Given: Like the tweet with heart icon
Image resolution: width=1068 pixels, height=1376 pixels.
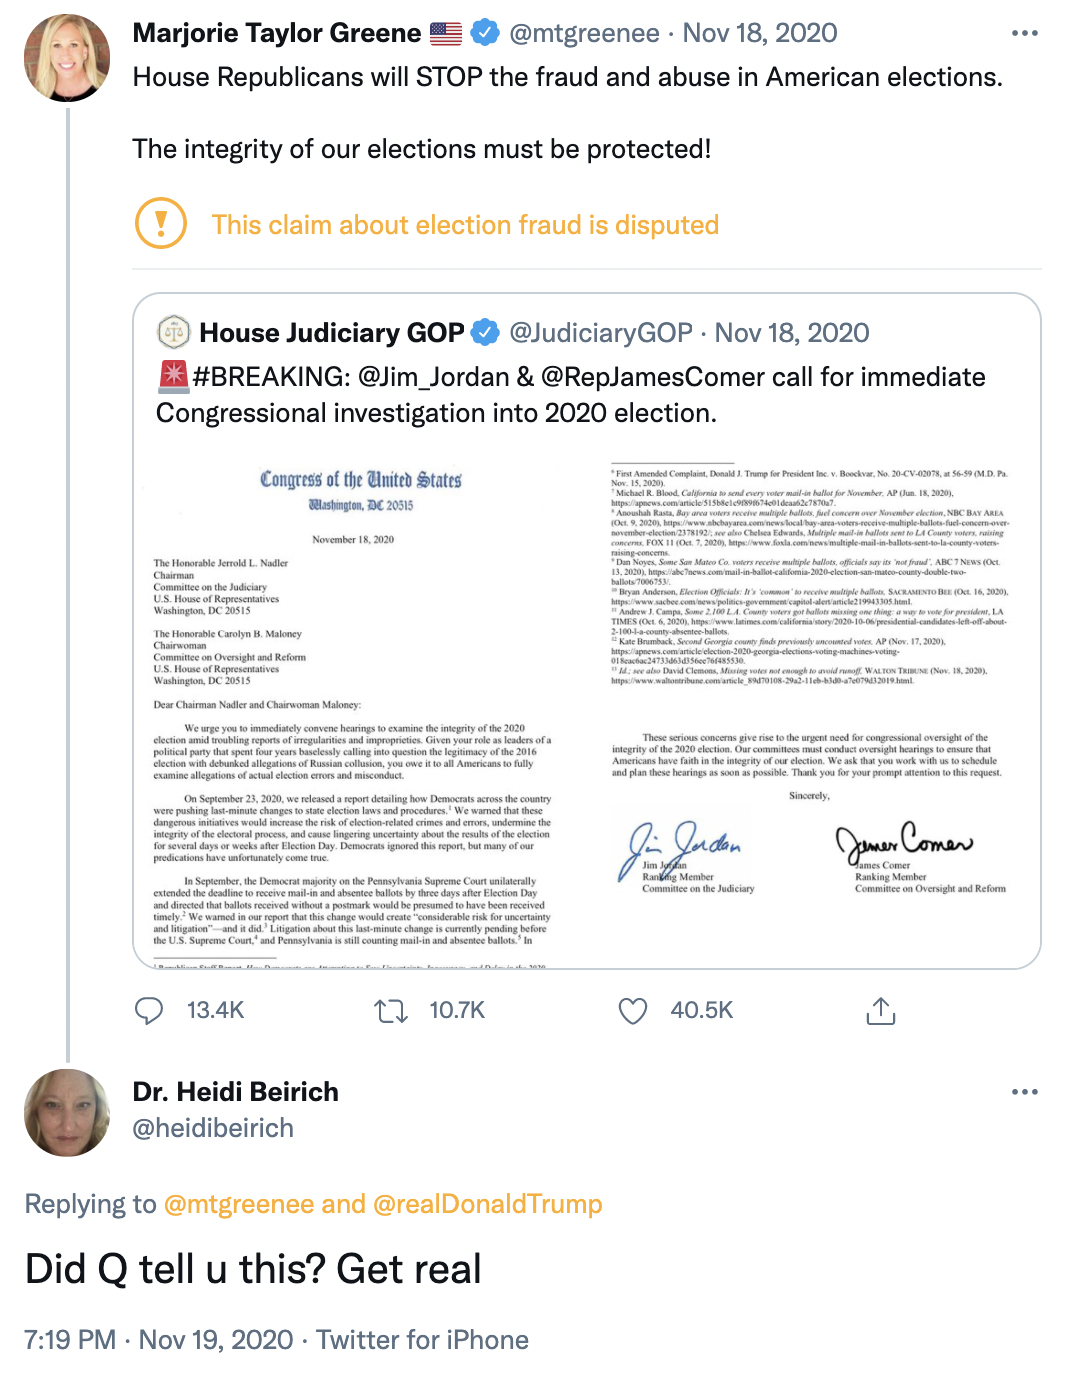Looking at the screenshot, I should tap(633, 1011).
